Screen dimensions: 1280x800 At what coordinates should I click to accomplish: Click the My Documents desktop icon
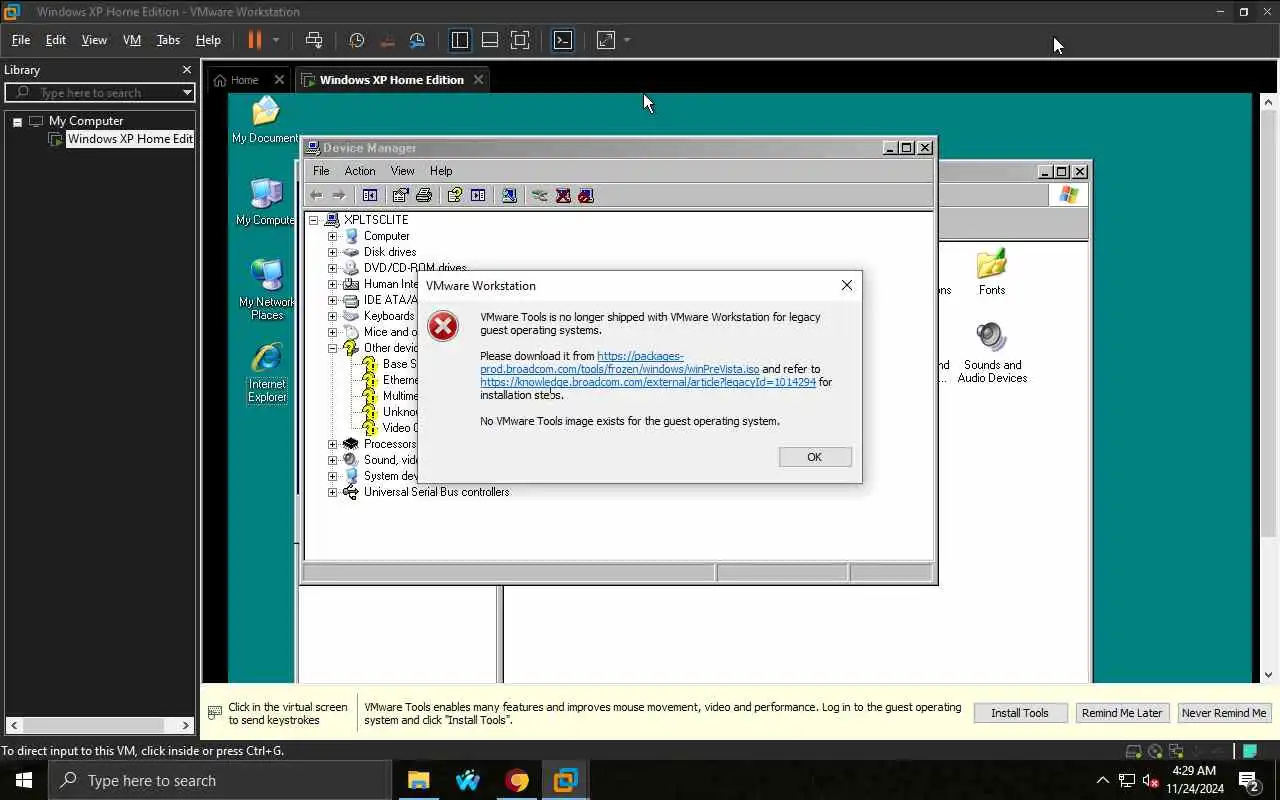(265, 120)
